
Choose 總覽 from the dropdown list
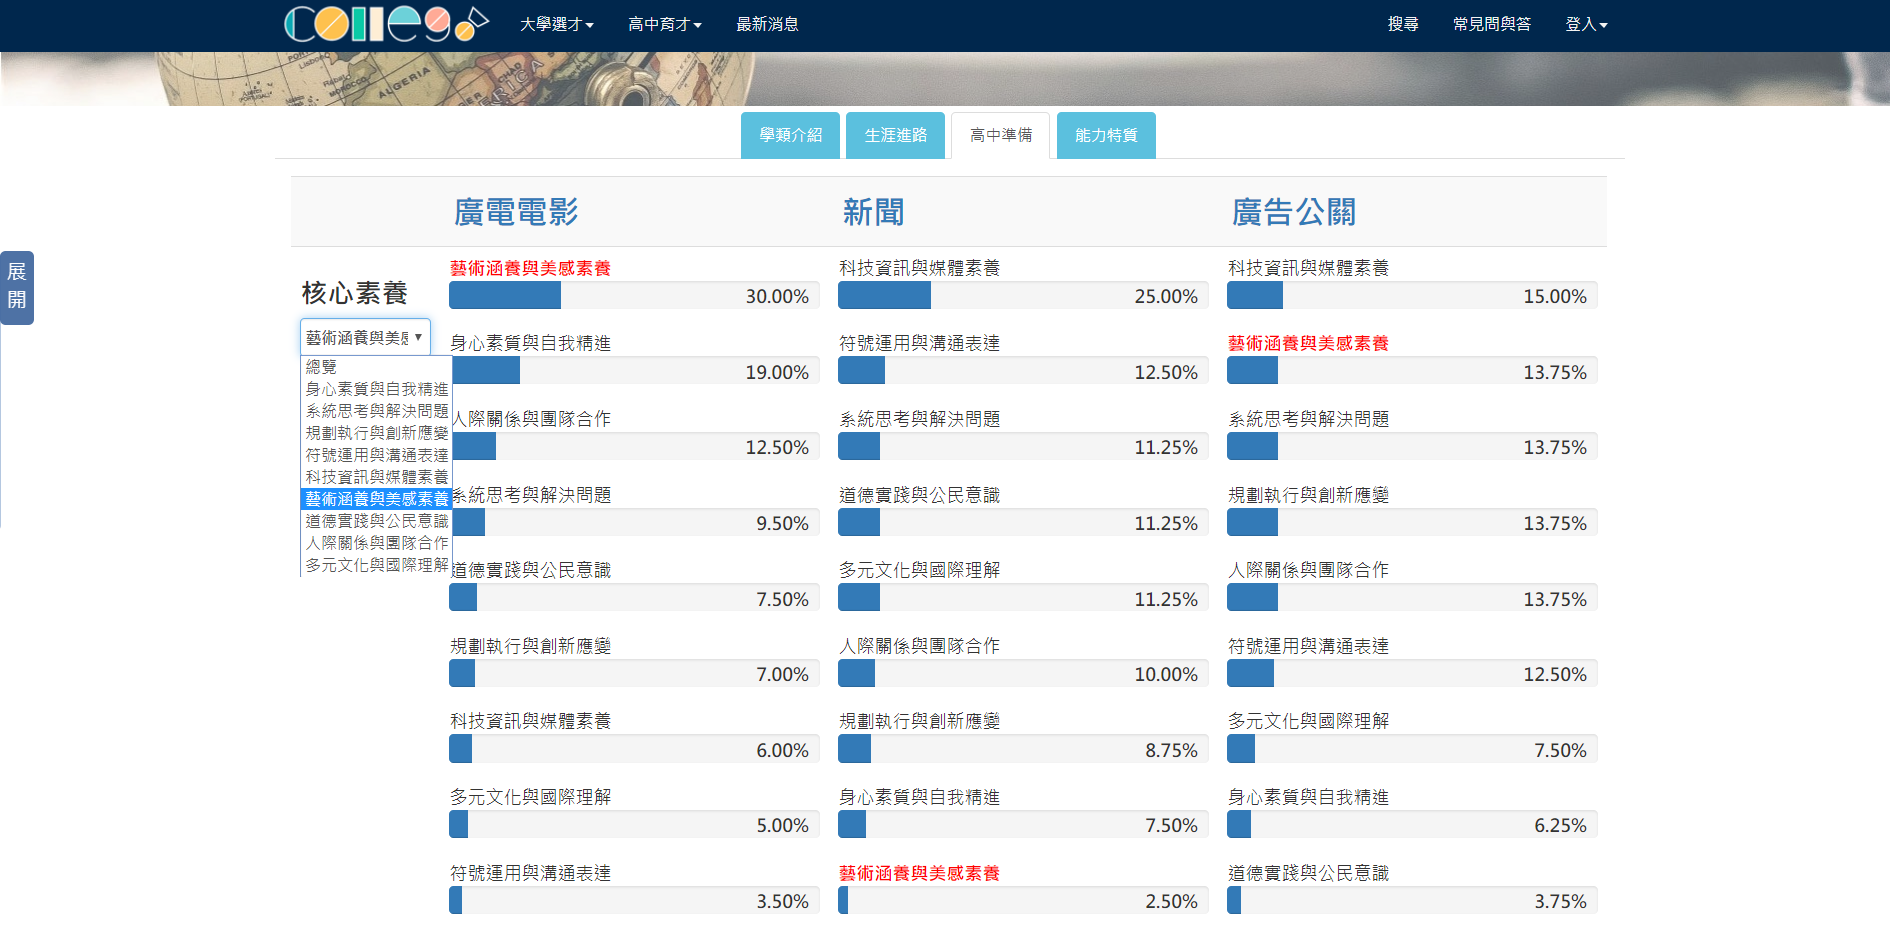tap(322, 367)
